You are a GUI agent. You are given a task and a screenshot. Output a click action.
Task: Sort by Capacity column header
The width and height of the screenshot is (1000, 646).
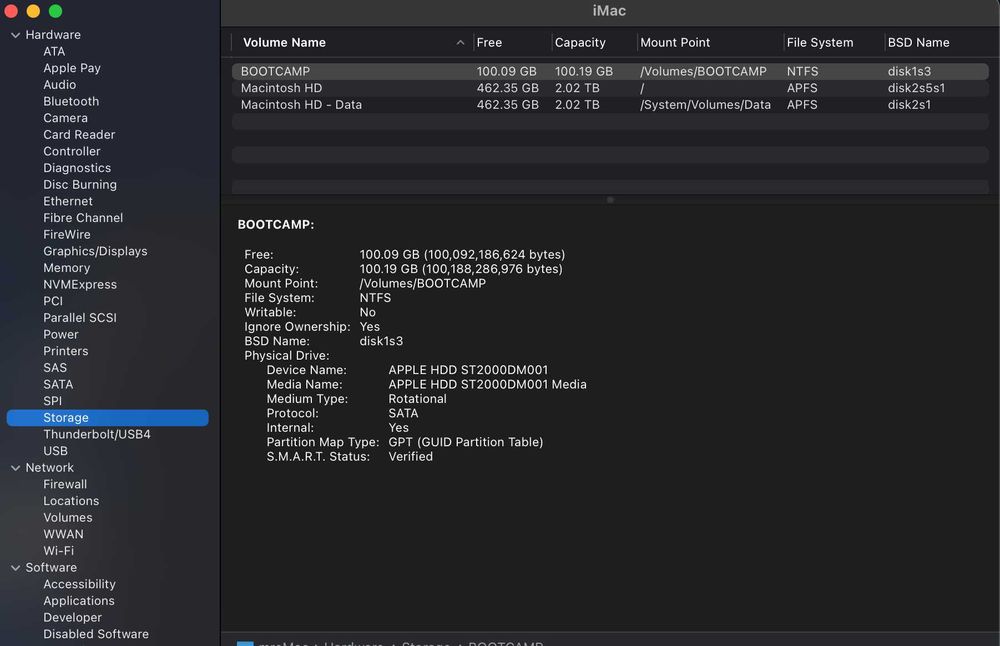point(580,43)
